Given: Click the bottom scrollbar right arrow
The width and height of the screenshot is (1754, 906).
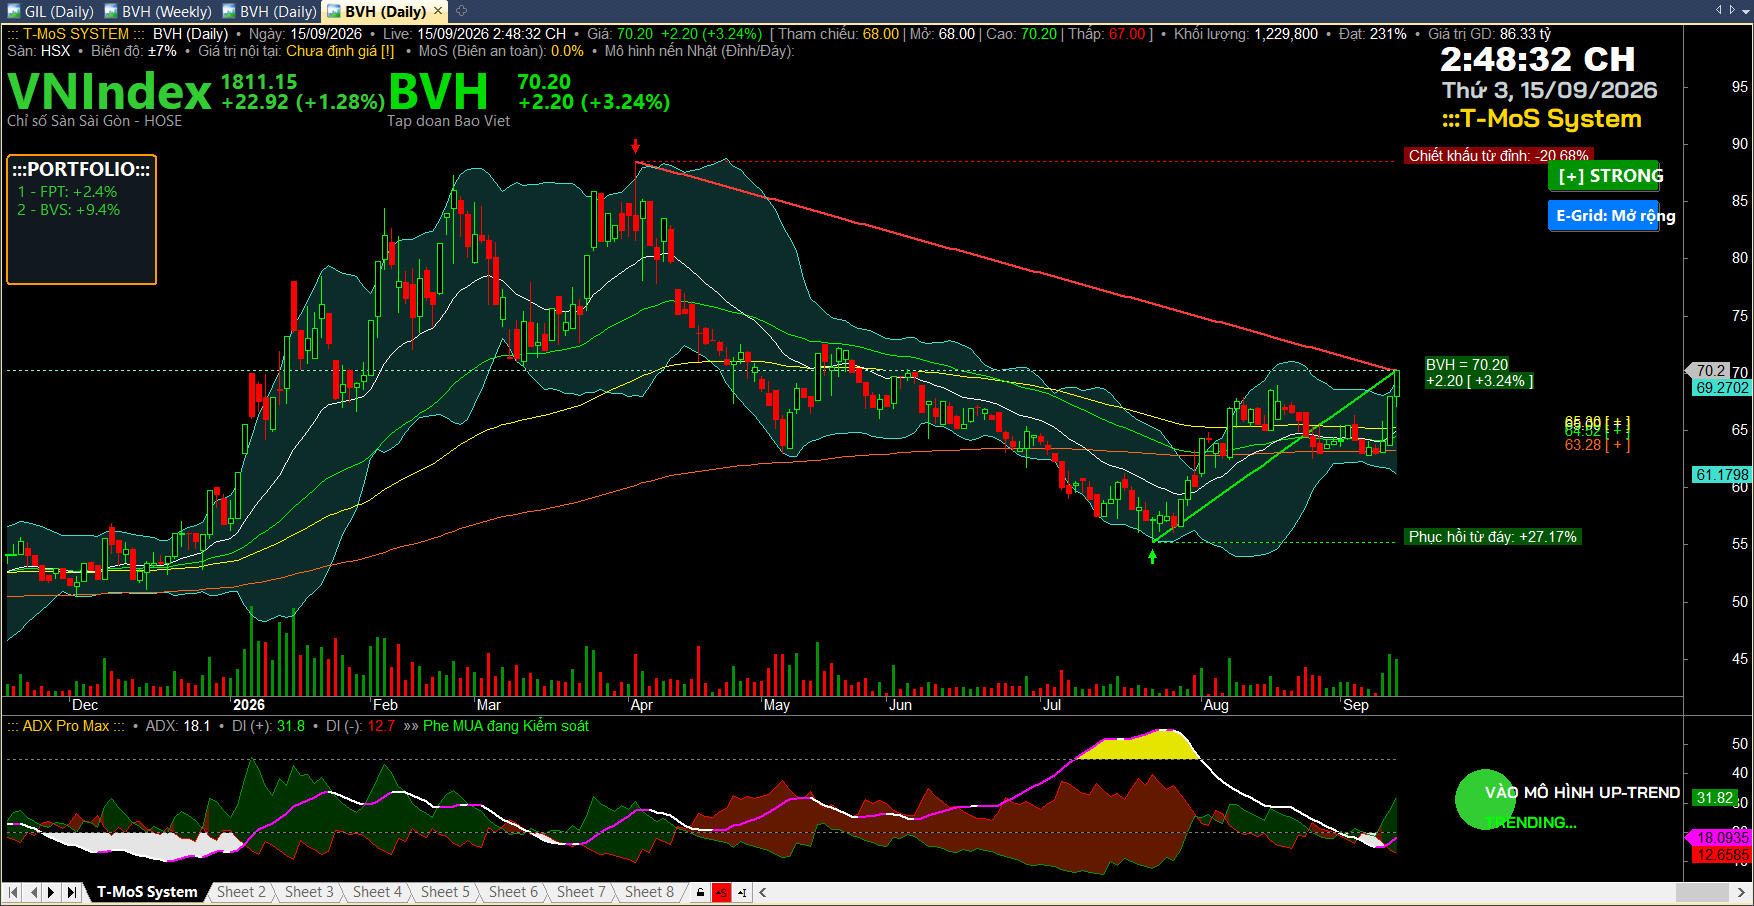Looking at the screenshot, I should click(1741, 892).
